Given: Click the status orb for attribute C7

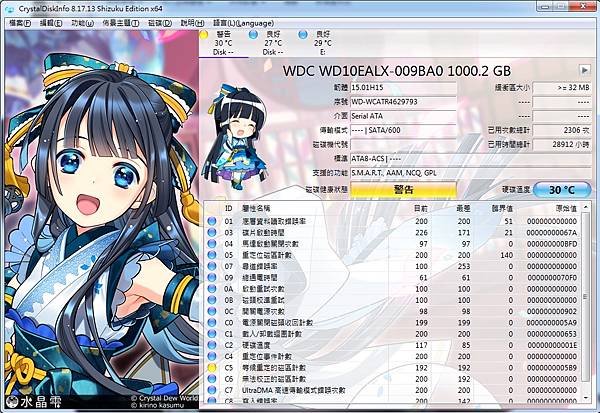Looking at the screenshot, I should click(212, 390).
